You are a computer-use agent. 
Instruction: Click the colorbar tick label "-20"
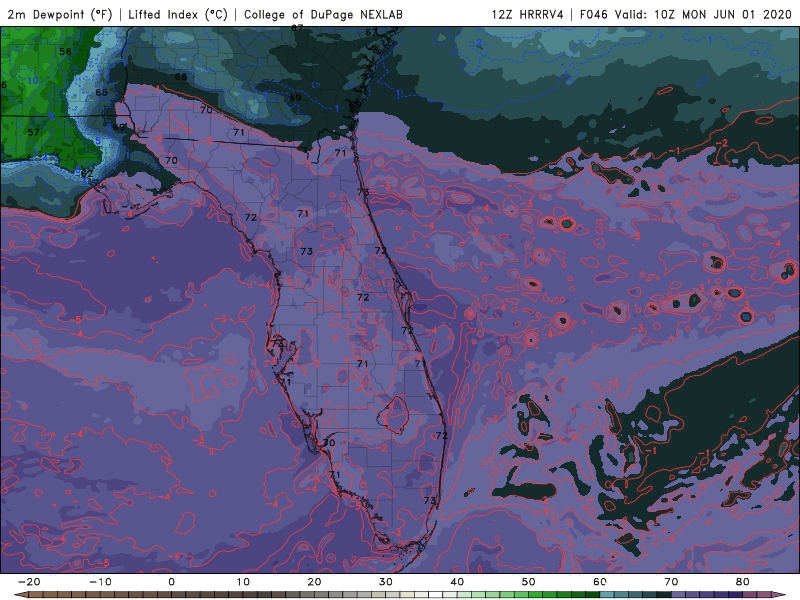(29, 582)
